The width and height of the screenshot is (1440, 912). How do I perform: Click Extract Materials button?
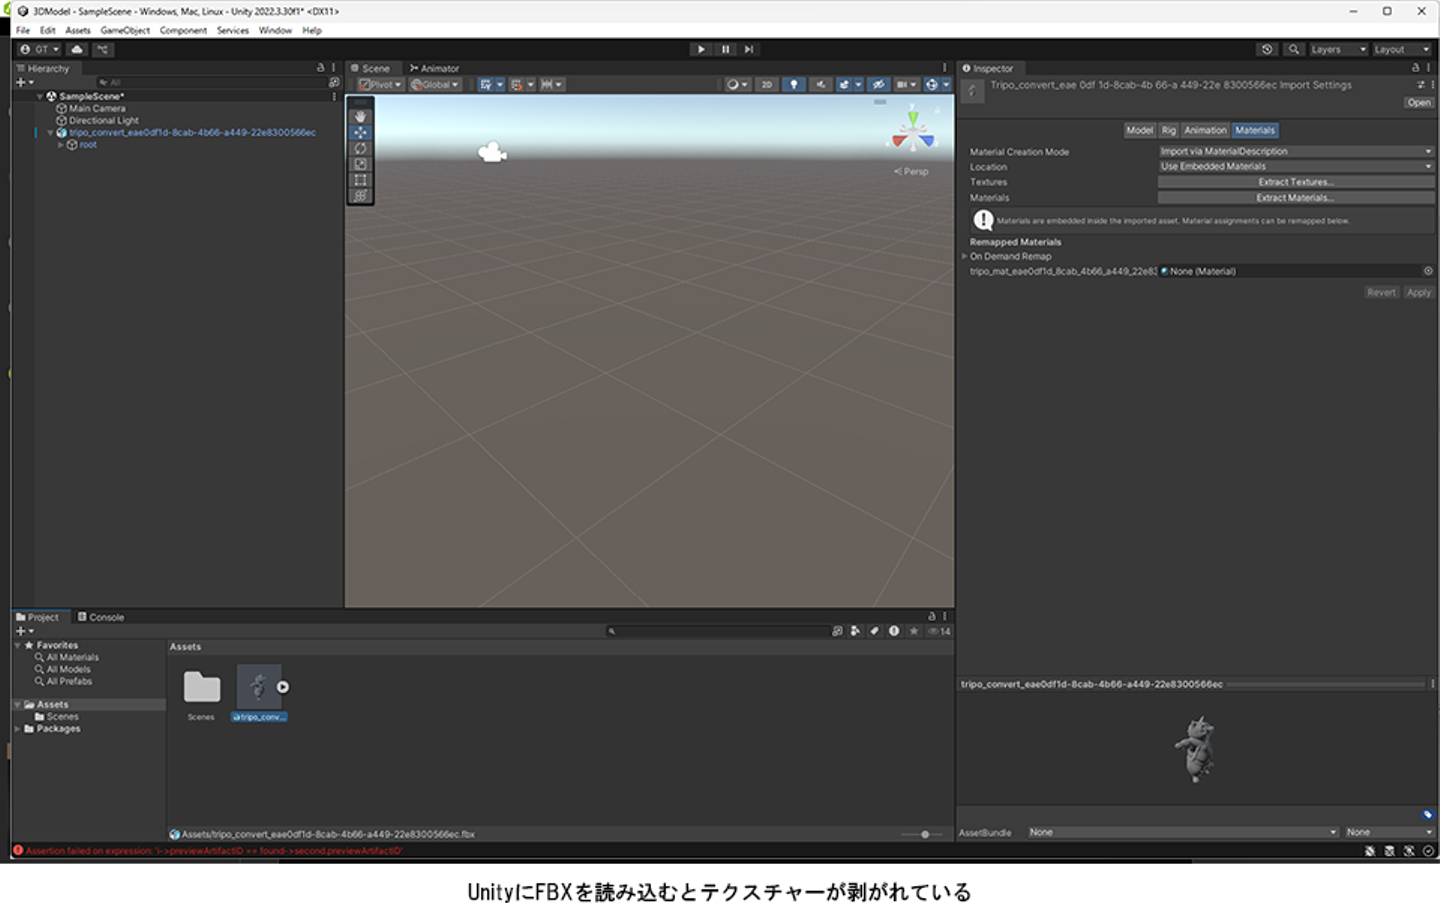[x=1295, y=198]
